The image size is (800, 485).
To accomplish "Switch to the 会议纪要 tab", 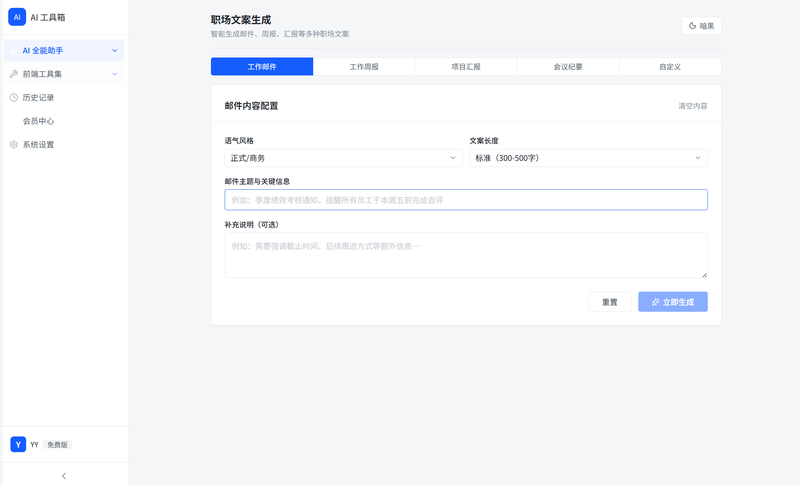I will pos(568,66).
